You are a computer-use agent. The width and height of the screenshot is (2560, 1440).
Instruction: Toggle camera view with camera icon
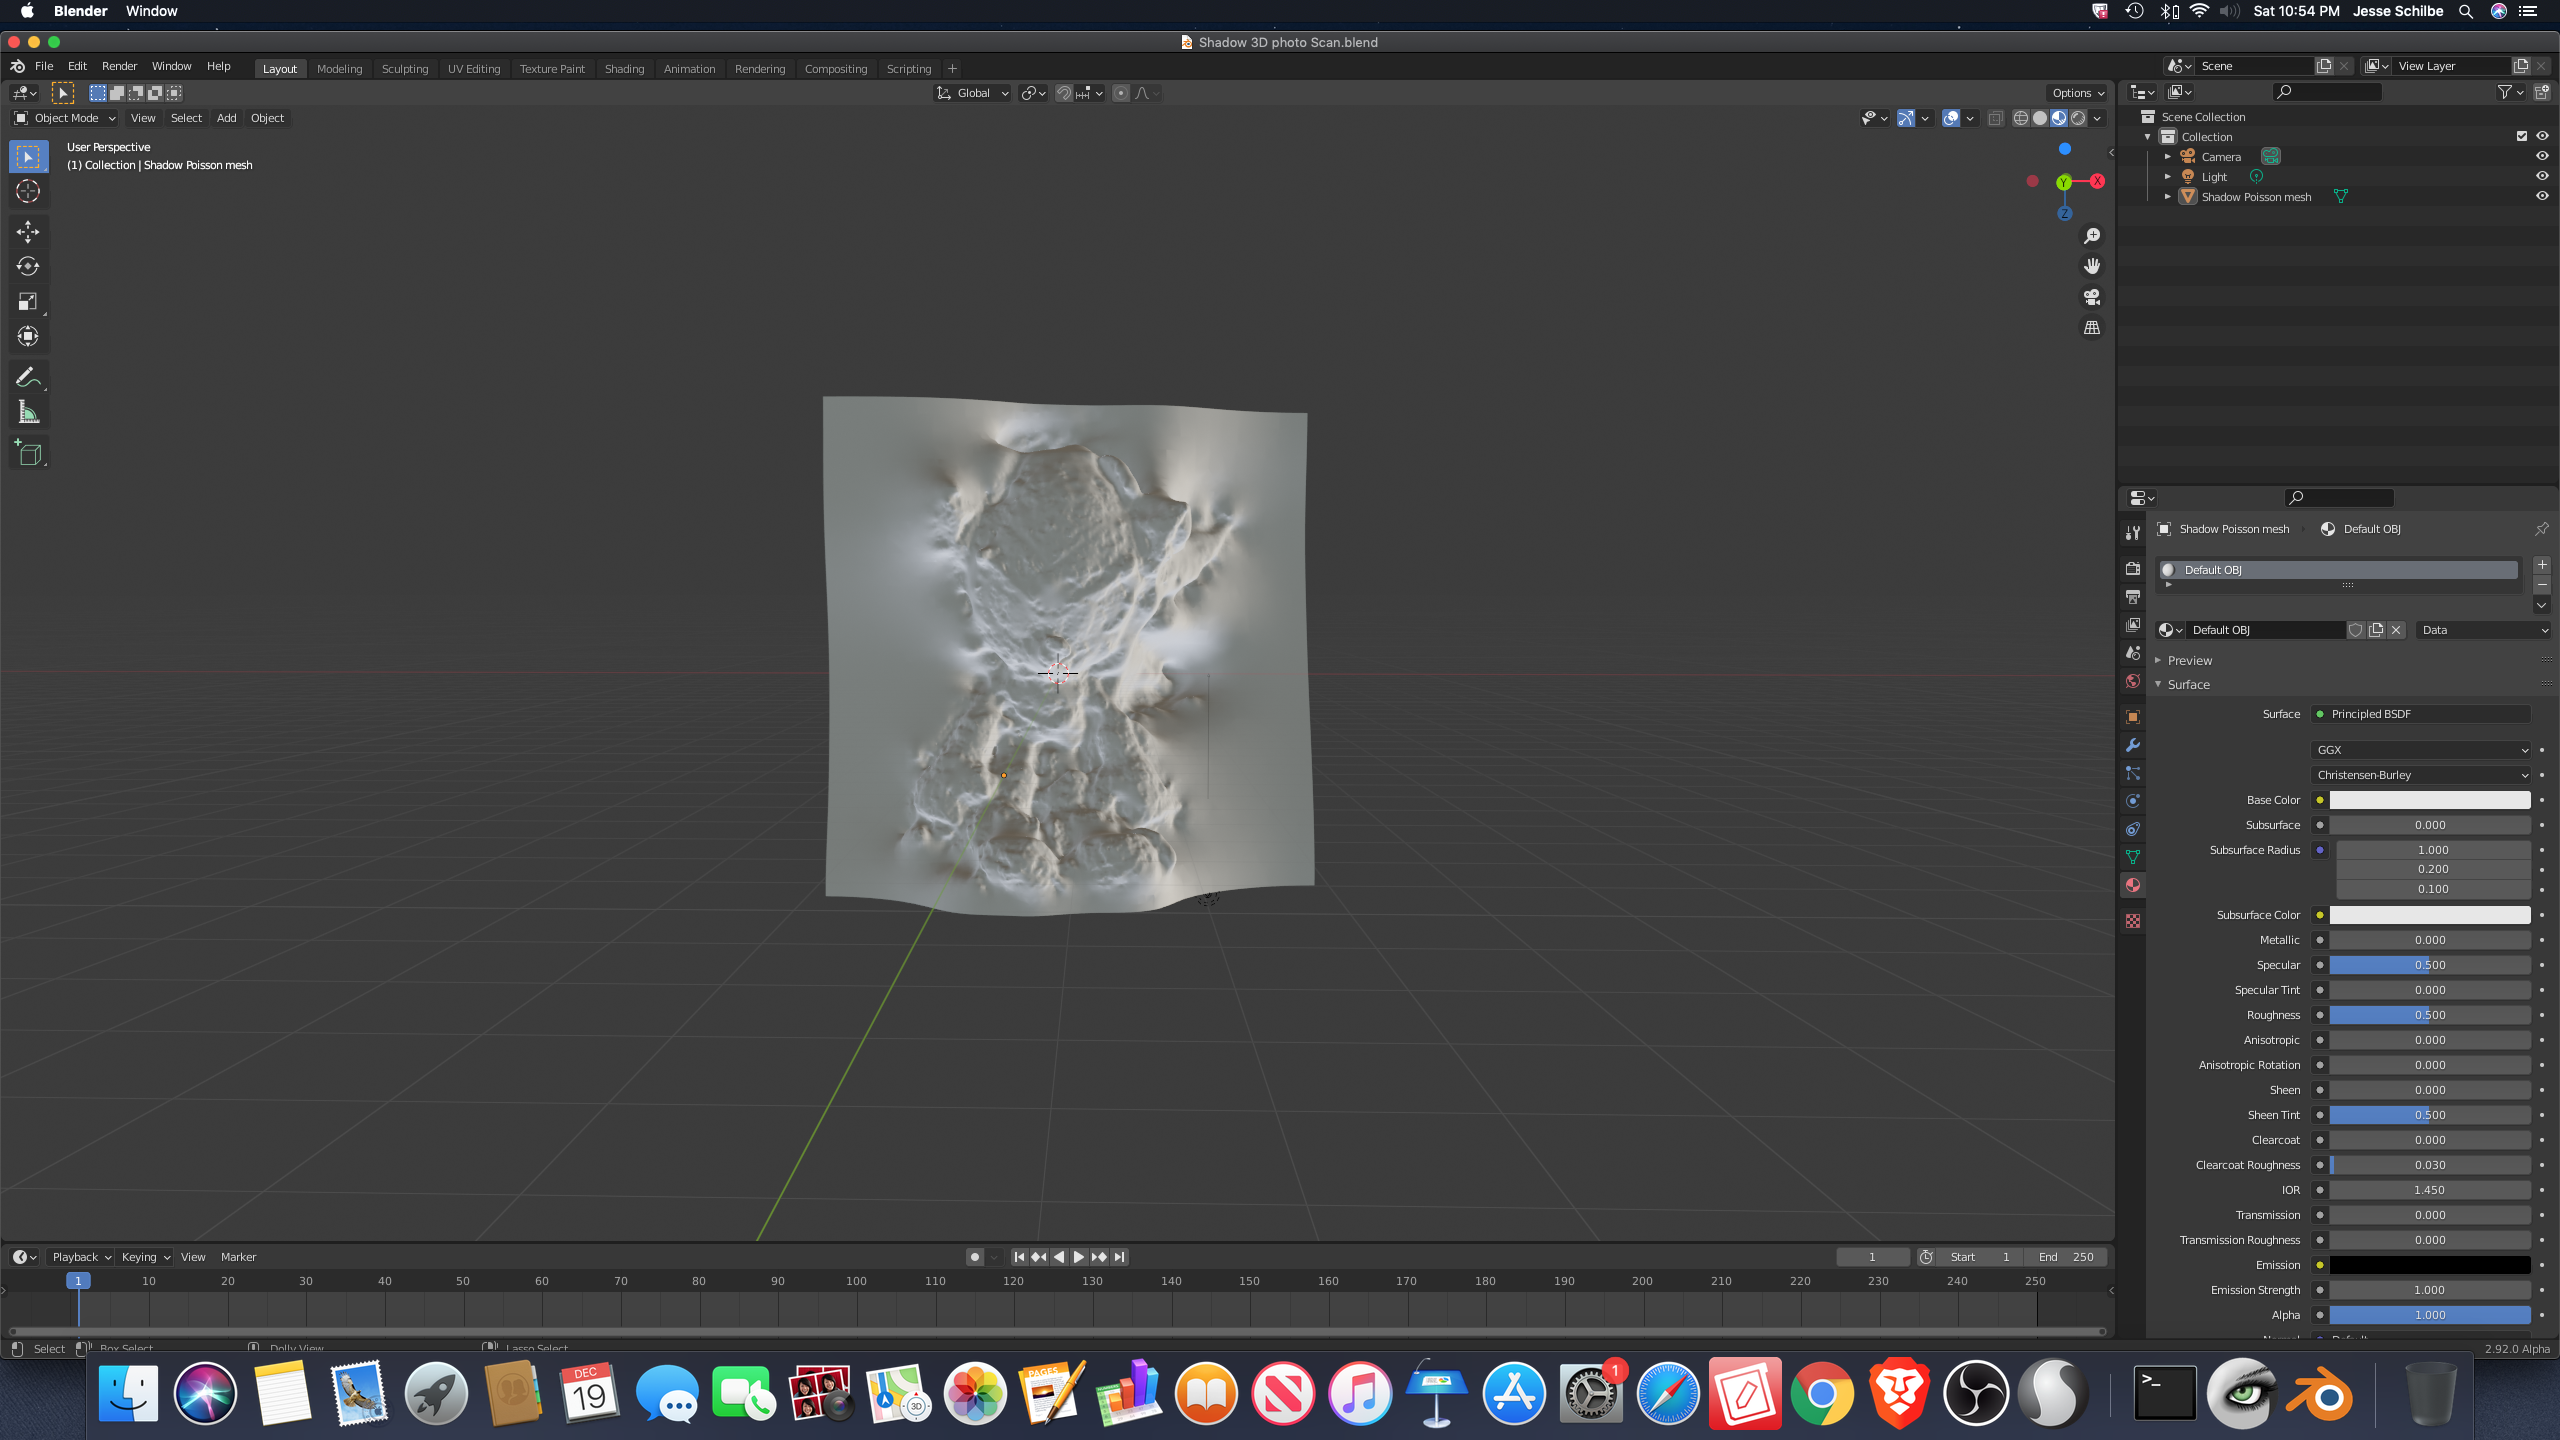tap(2091, 297)
